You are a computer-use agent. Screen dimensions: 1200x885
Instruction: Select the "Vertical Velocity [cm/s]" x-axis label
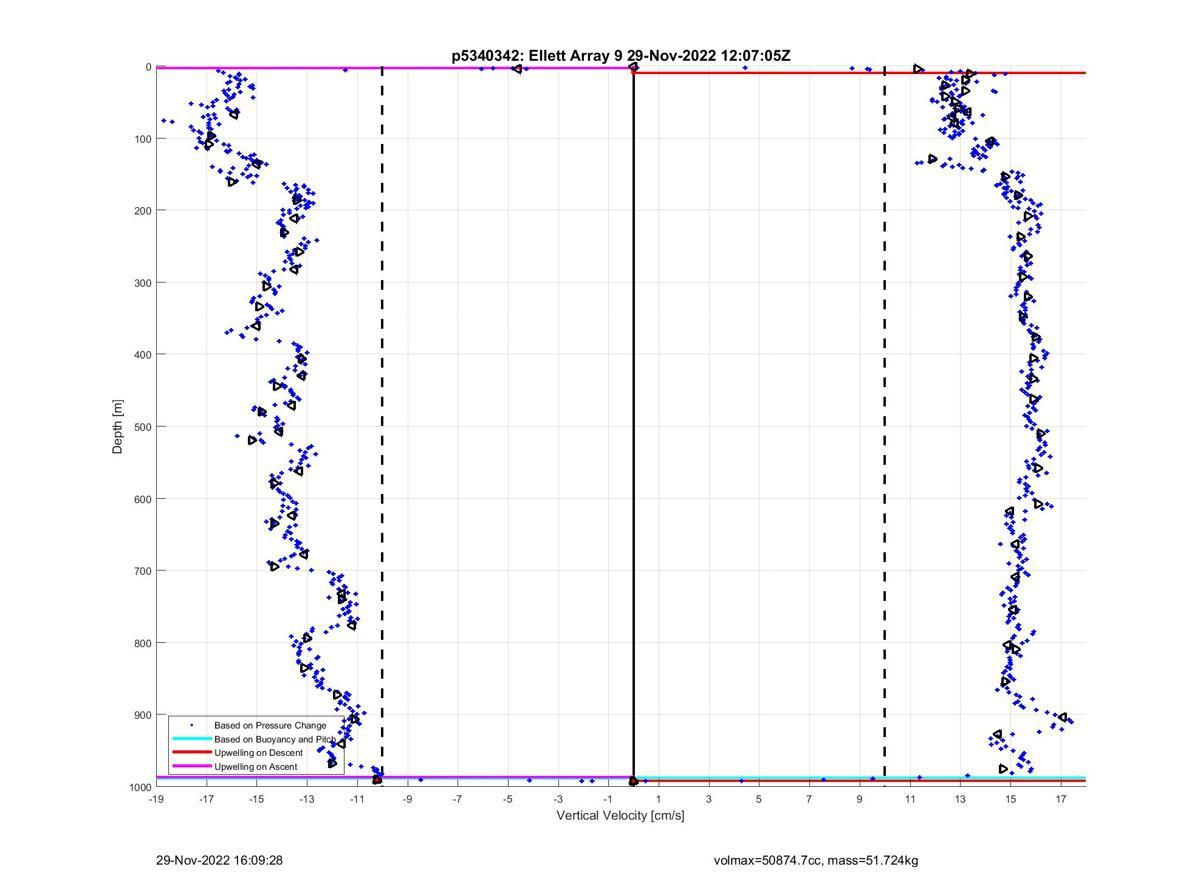(x=620, y=815)
